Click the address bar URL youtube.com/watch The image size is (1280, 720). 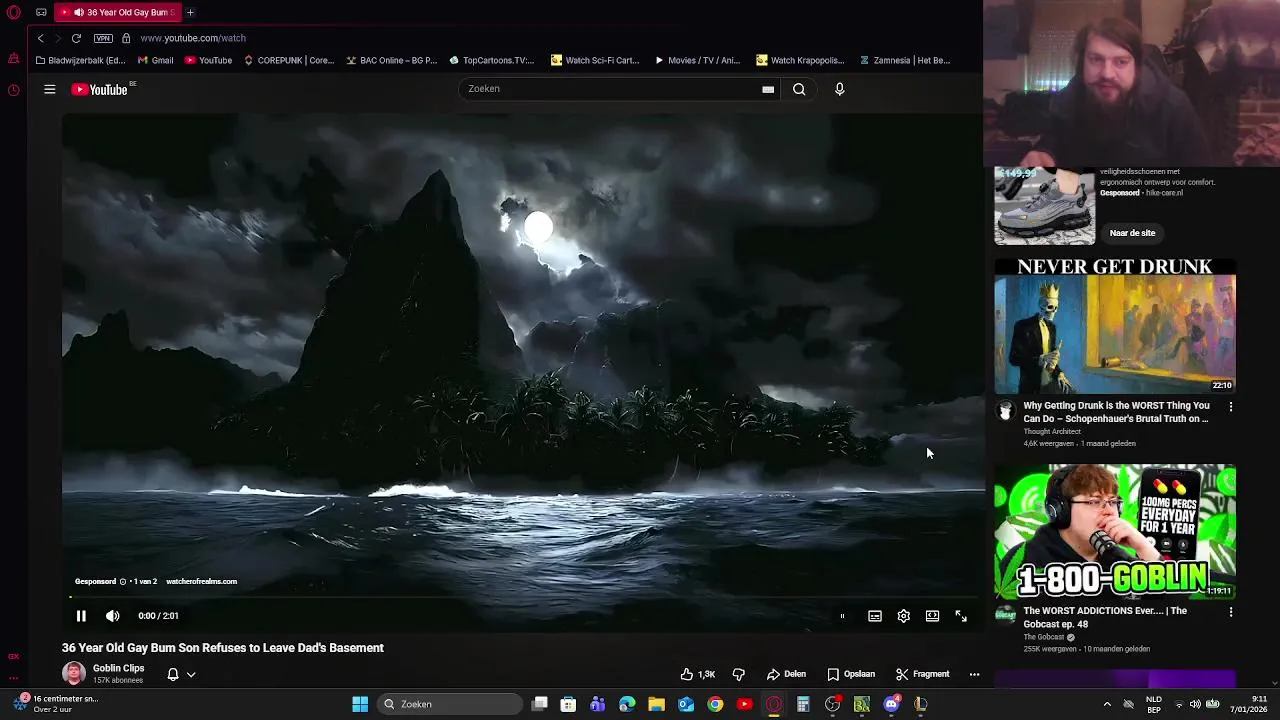(193, 38)
